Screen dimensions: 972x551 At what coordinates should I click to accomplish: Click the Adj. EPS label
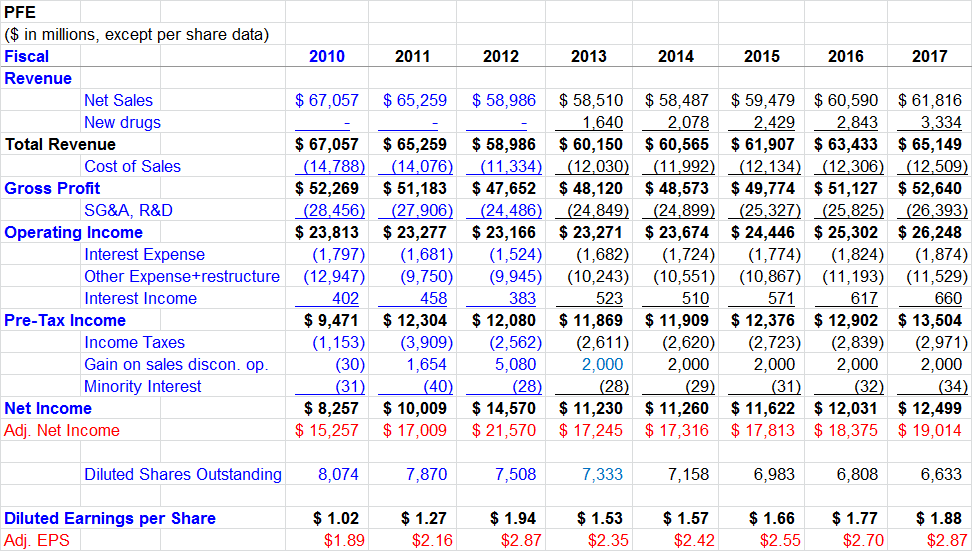37,540
